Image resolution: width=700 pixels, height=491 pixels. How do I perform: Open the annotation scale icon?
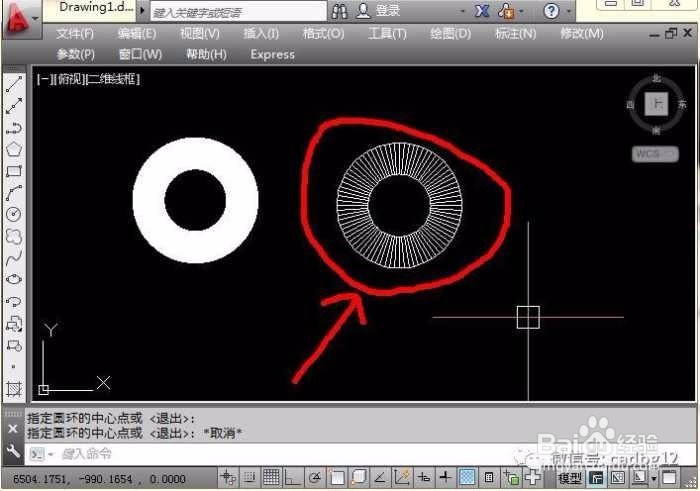tap(639, 478)
